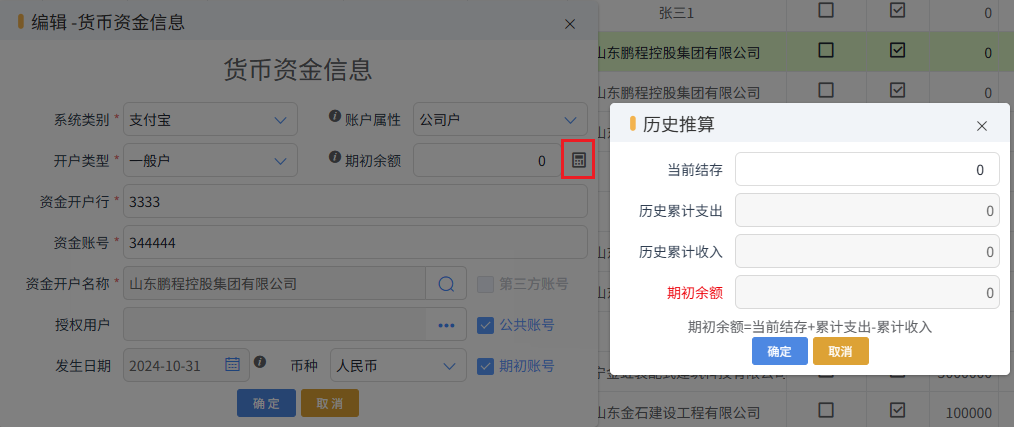The width and height of the screenshot is (1014, 427).
Task: Click the 发生日期 field showing 2024-10-31
Action: click(186, 365)
